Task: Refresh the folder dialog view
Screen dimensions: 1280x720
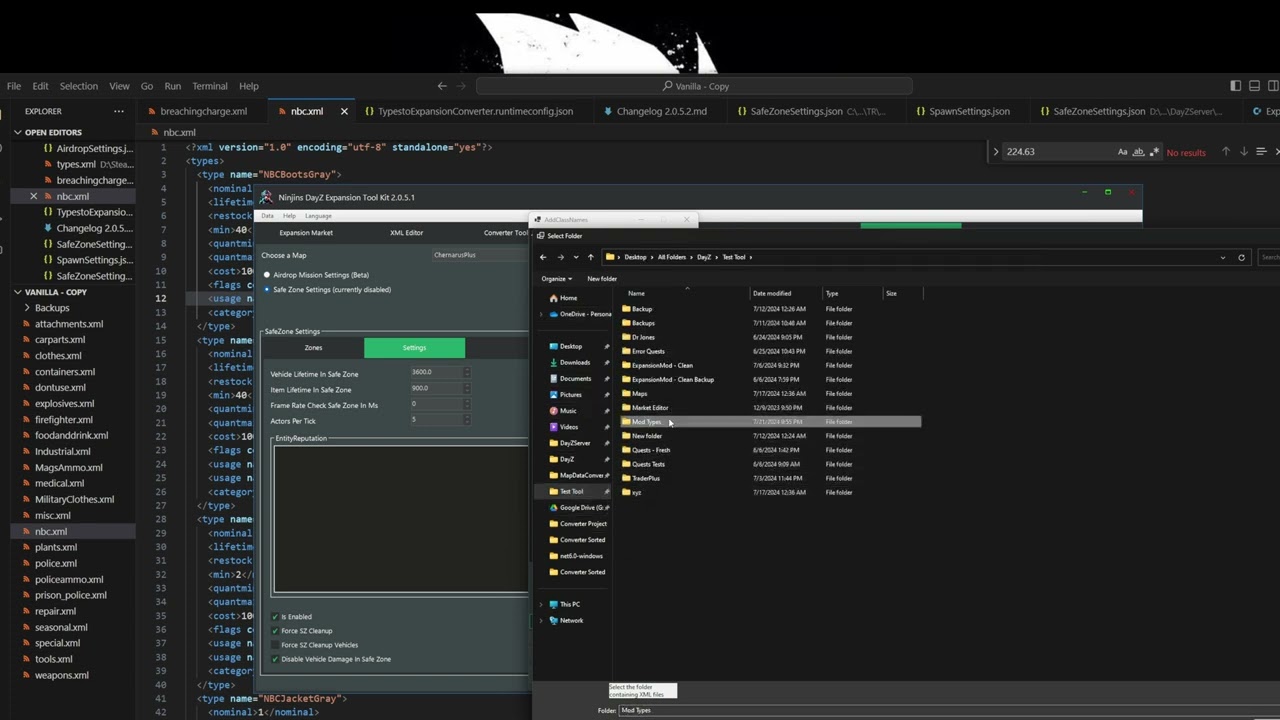Action: pos(1241,257)
